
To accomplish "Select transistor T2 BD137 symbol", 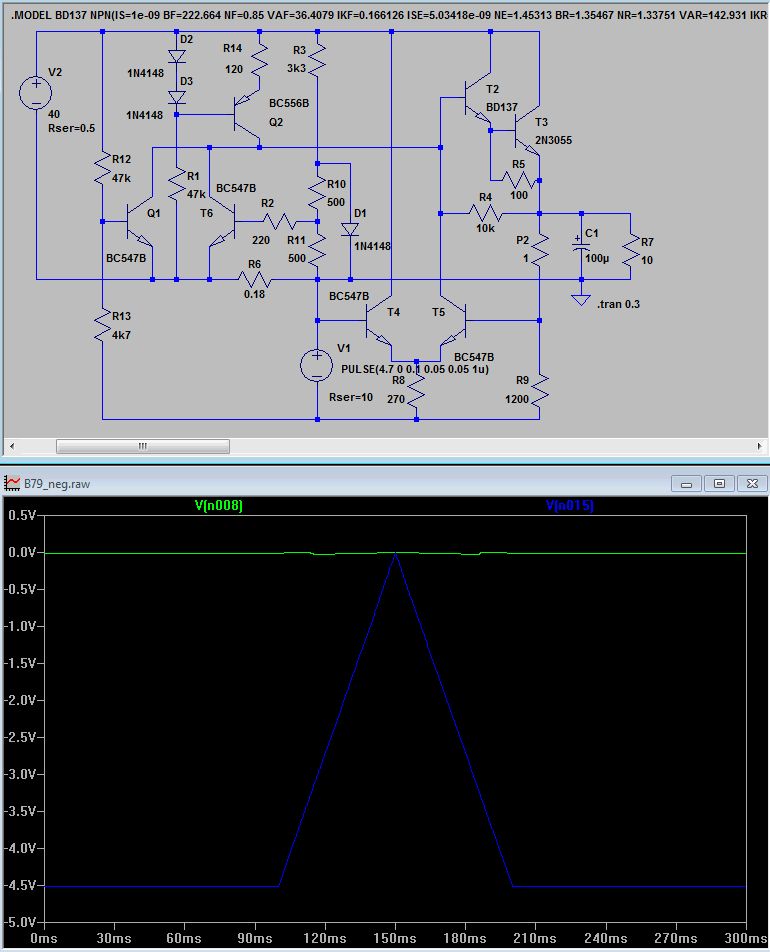I will click(478, 97).
